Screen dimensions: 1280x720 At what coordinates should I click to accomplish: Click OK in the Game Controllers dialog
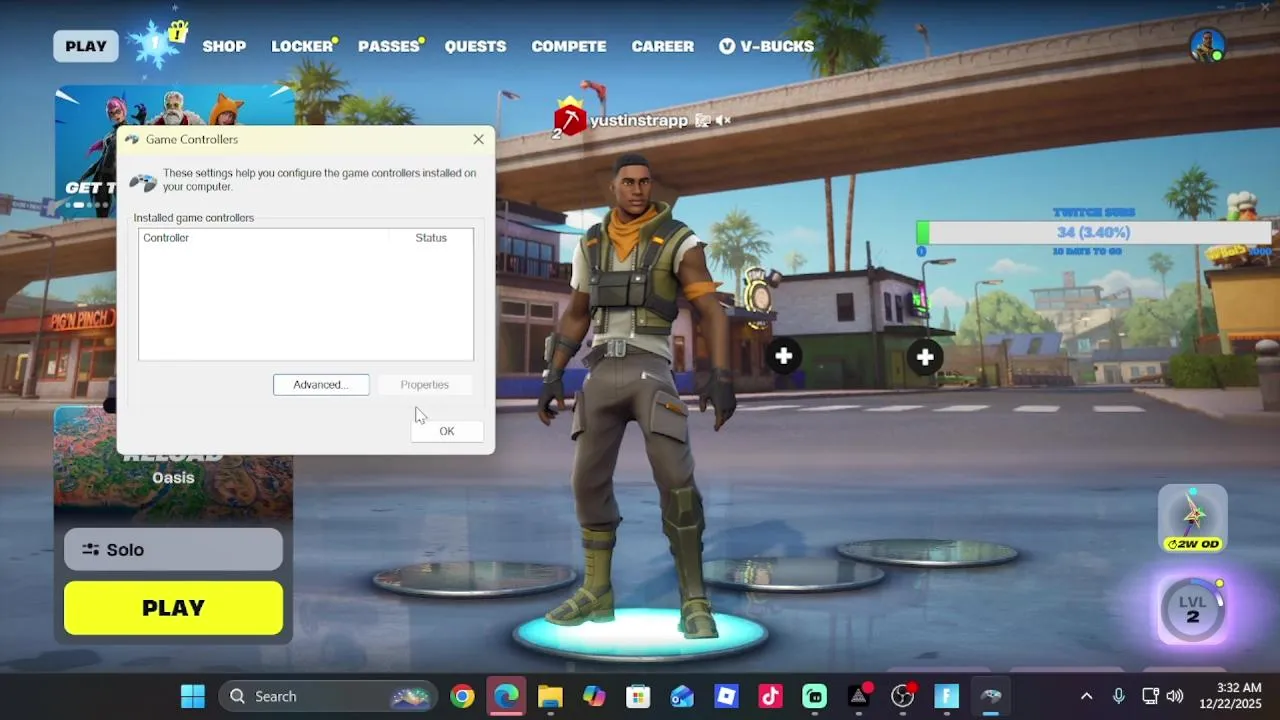pos(447,431)
